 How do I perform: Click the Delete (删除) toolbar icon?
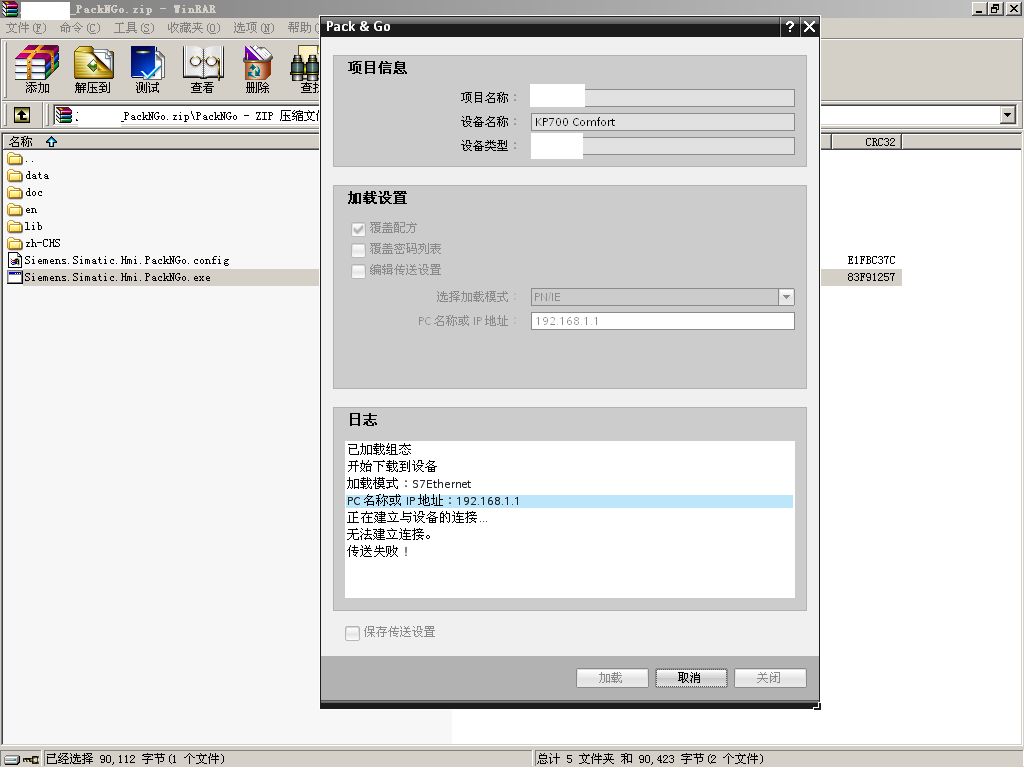tap(257, 69)
